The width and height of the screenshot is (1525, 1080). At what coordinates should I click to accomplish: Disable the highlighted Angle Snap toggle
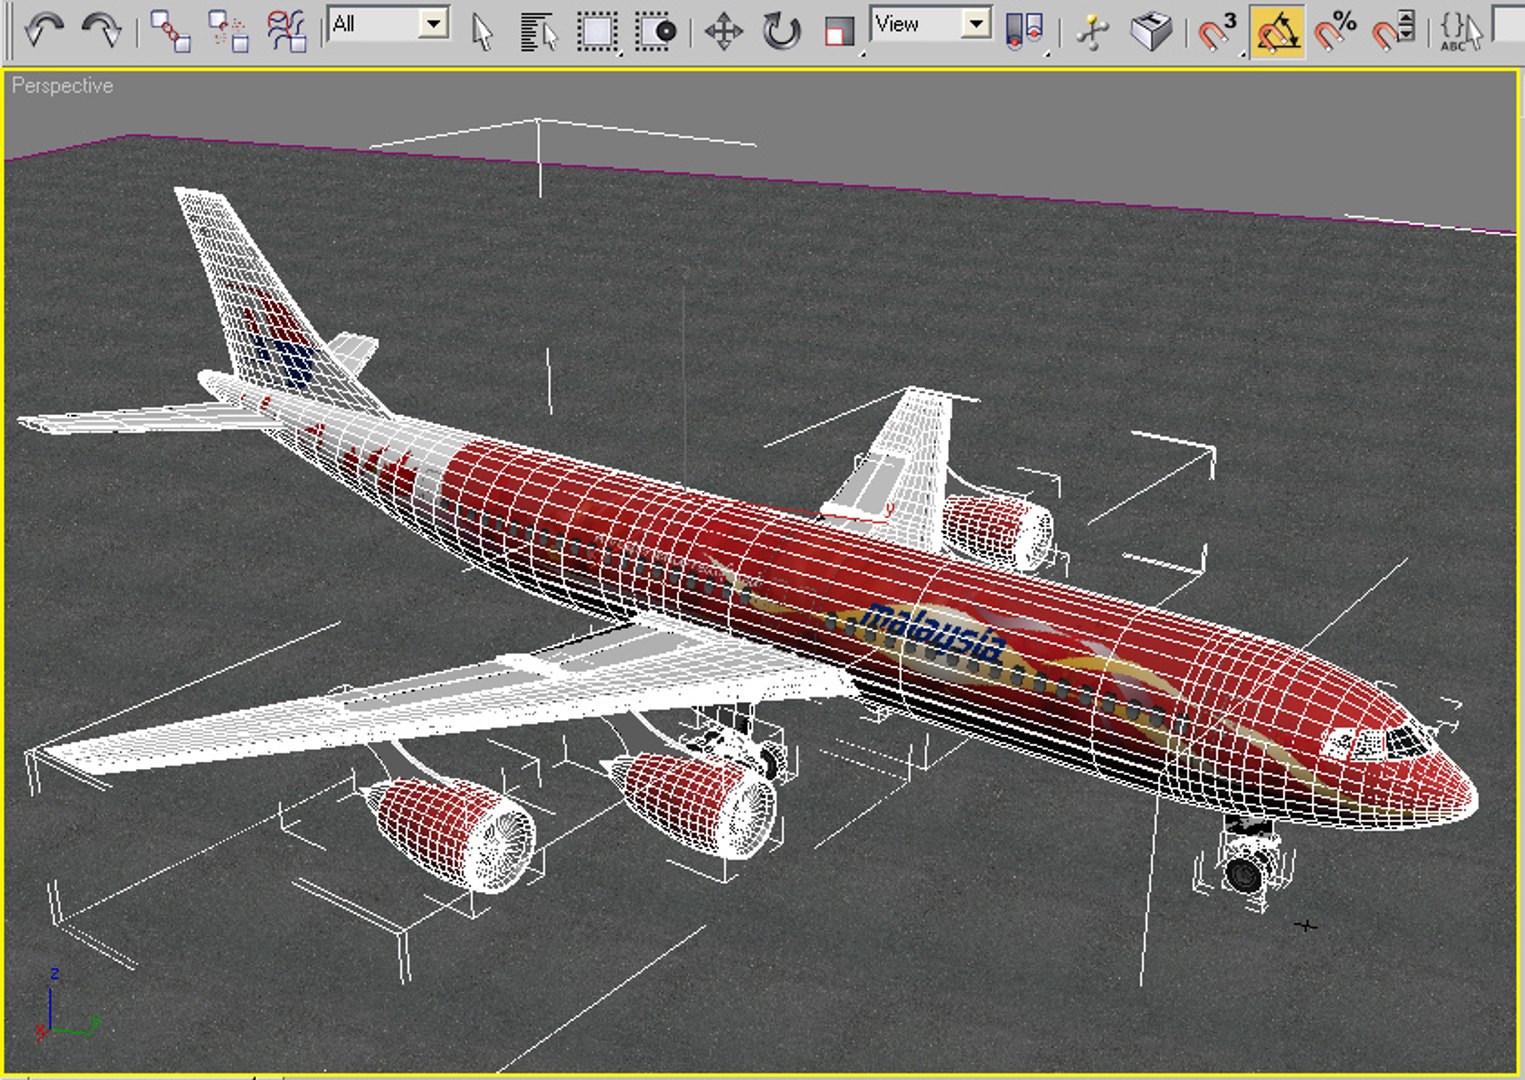1278,31
